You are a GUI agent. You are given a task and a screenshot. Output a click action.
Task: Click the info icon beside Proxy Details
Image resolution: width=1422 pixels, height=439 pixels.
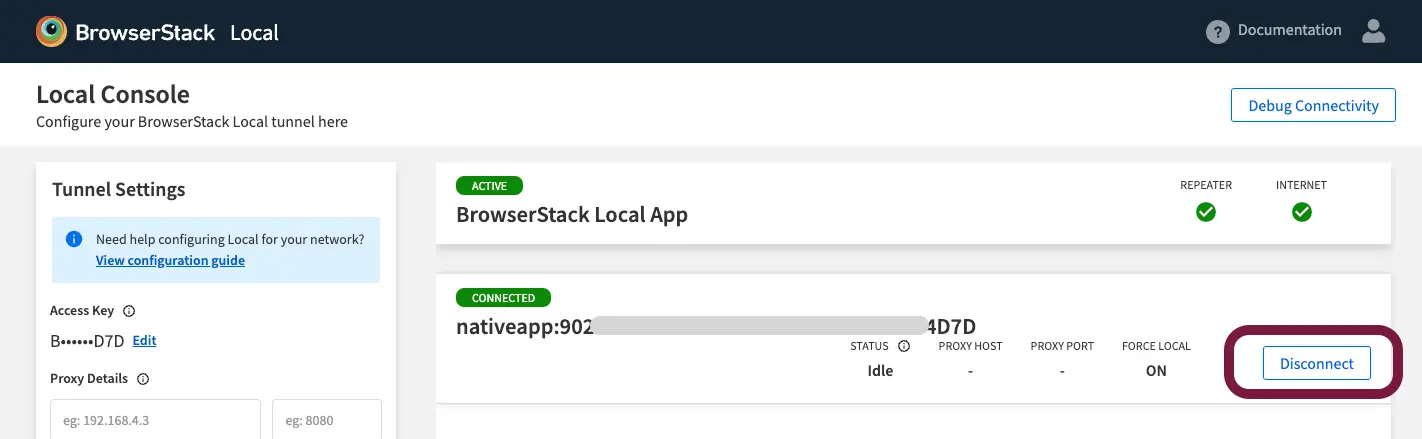point(143,379)
